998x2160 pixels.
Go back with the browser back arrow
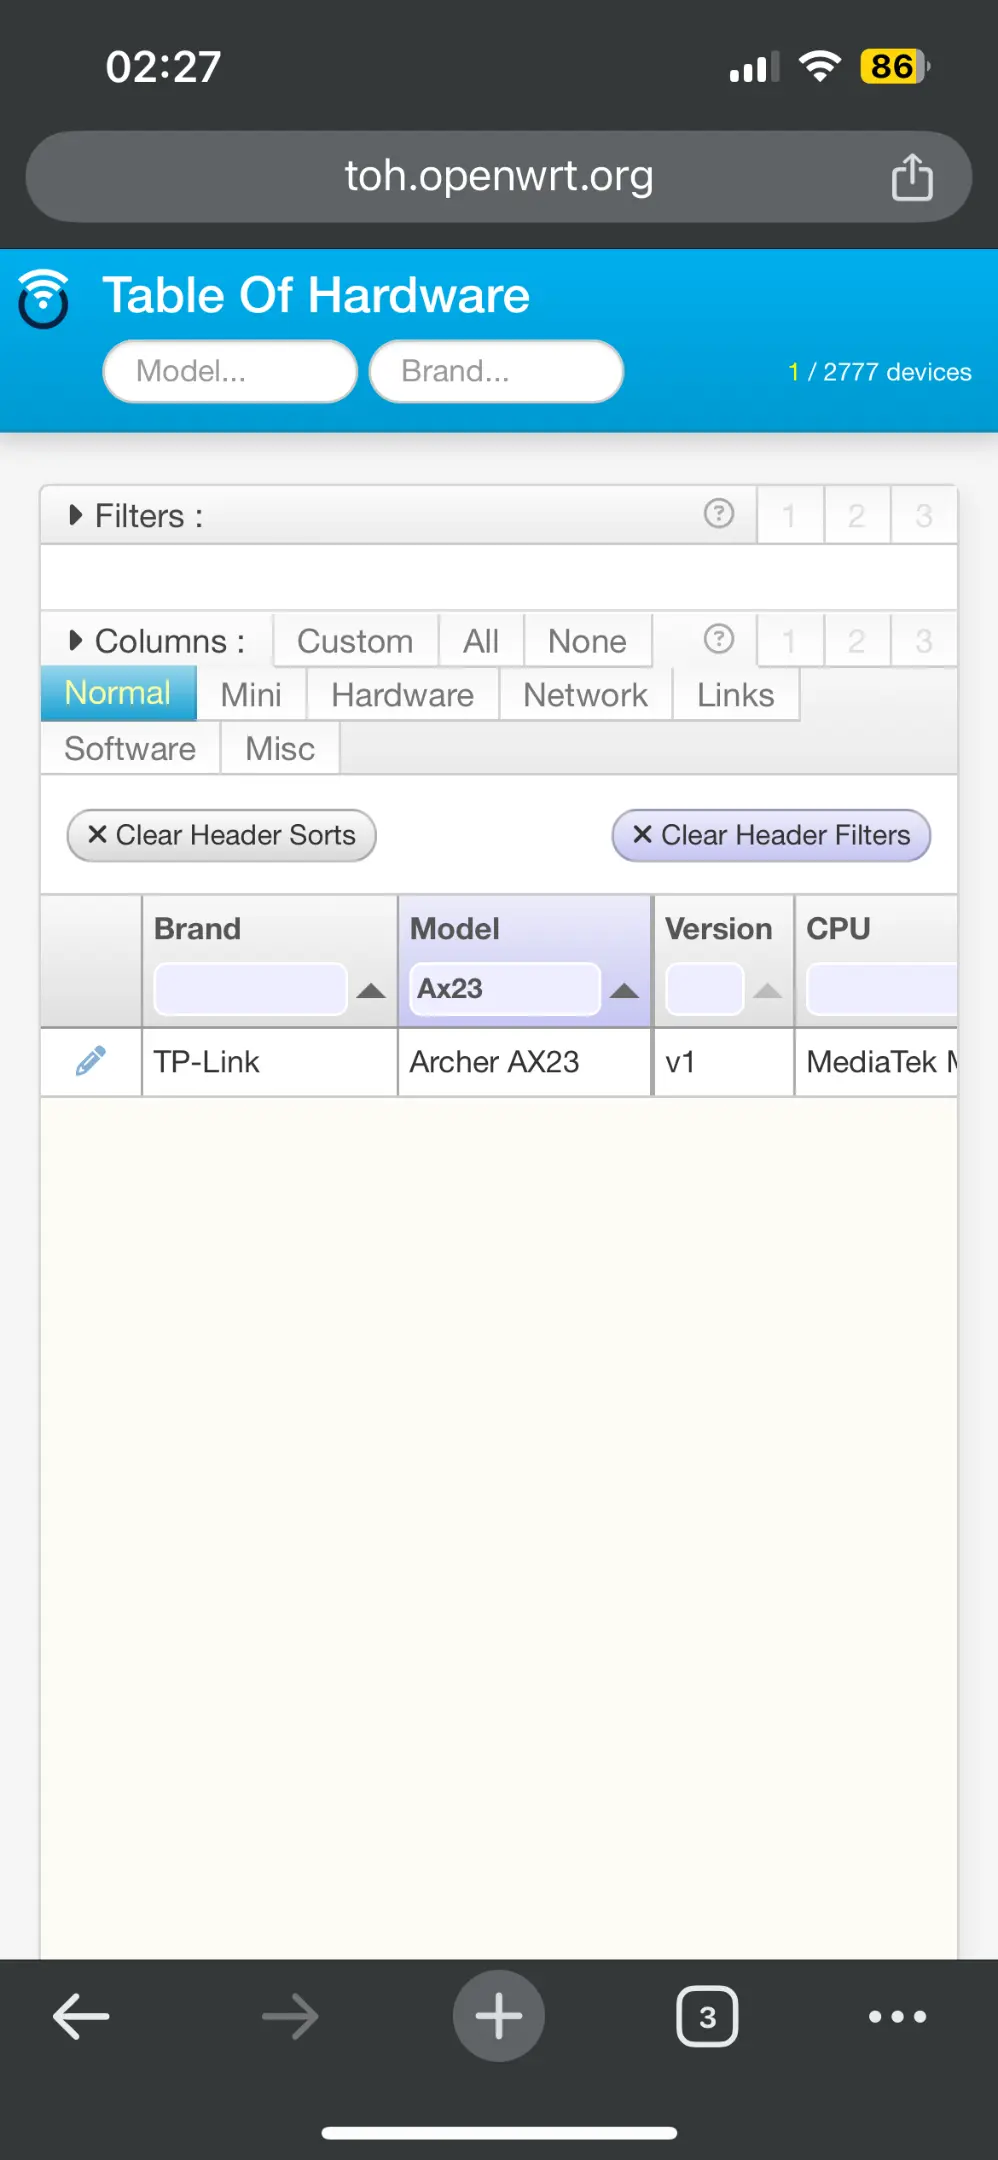pos(81,2016)
